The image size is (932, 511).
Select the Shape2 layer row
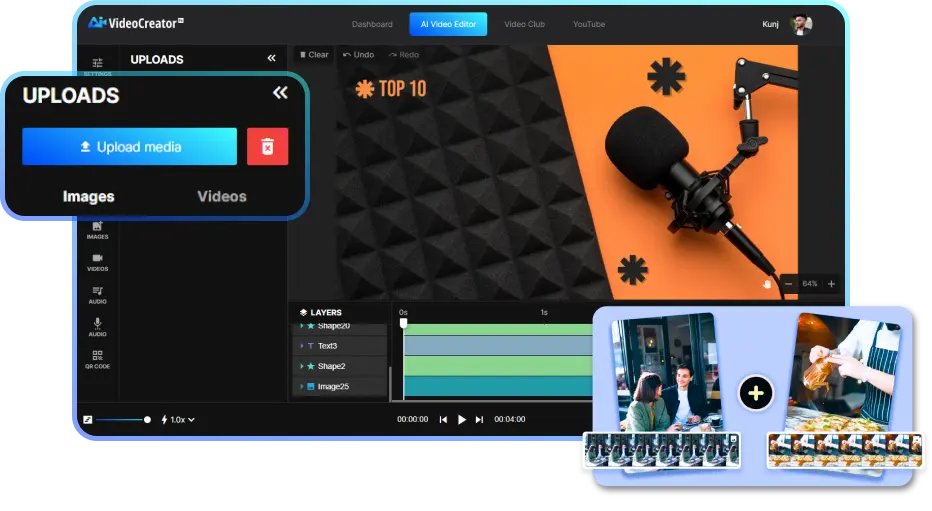[340, 366]
